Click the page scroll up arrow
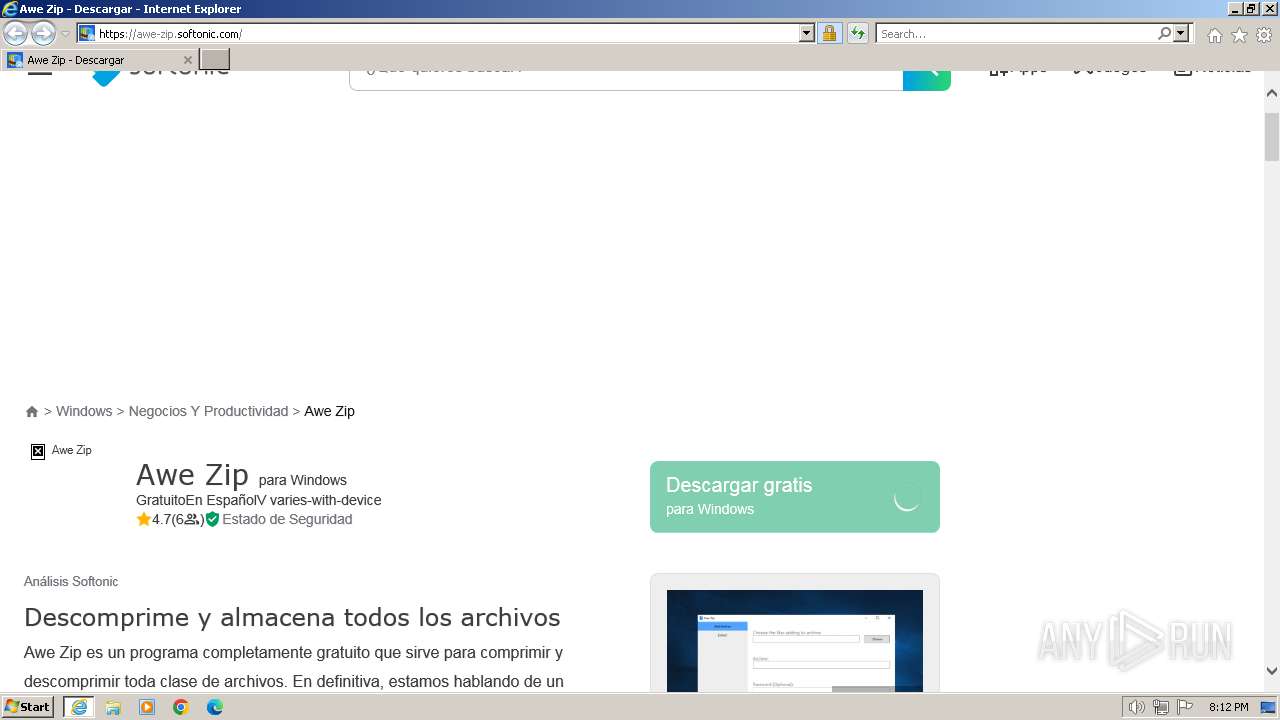This screenshot has height=720, width=1280. pyautogui.click(x=1272, y=93)
